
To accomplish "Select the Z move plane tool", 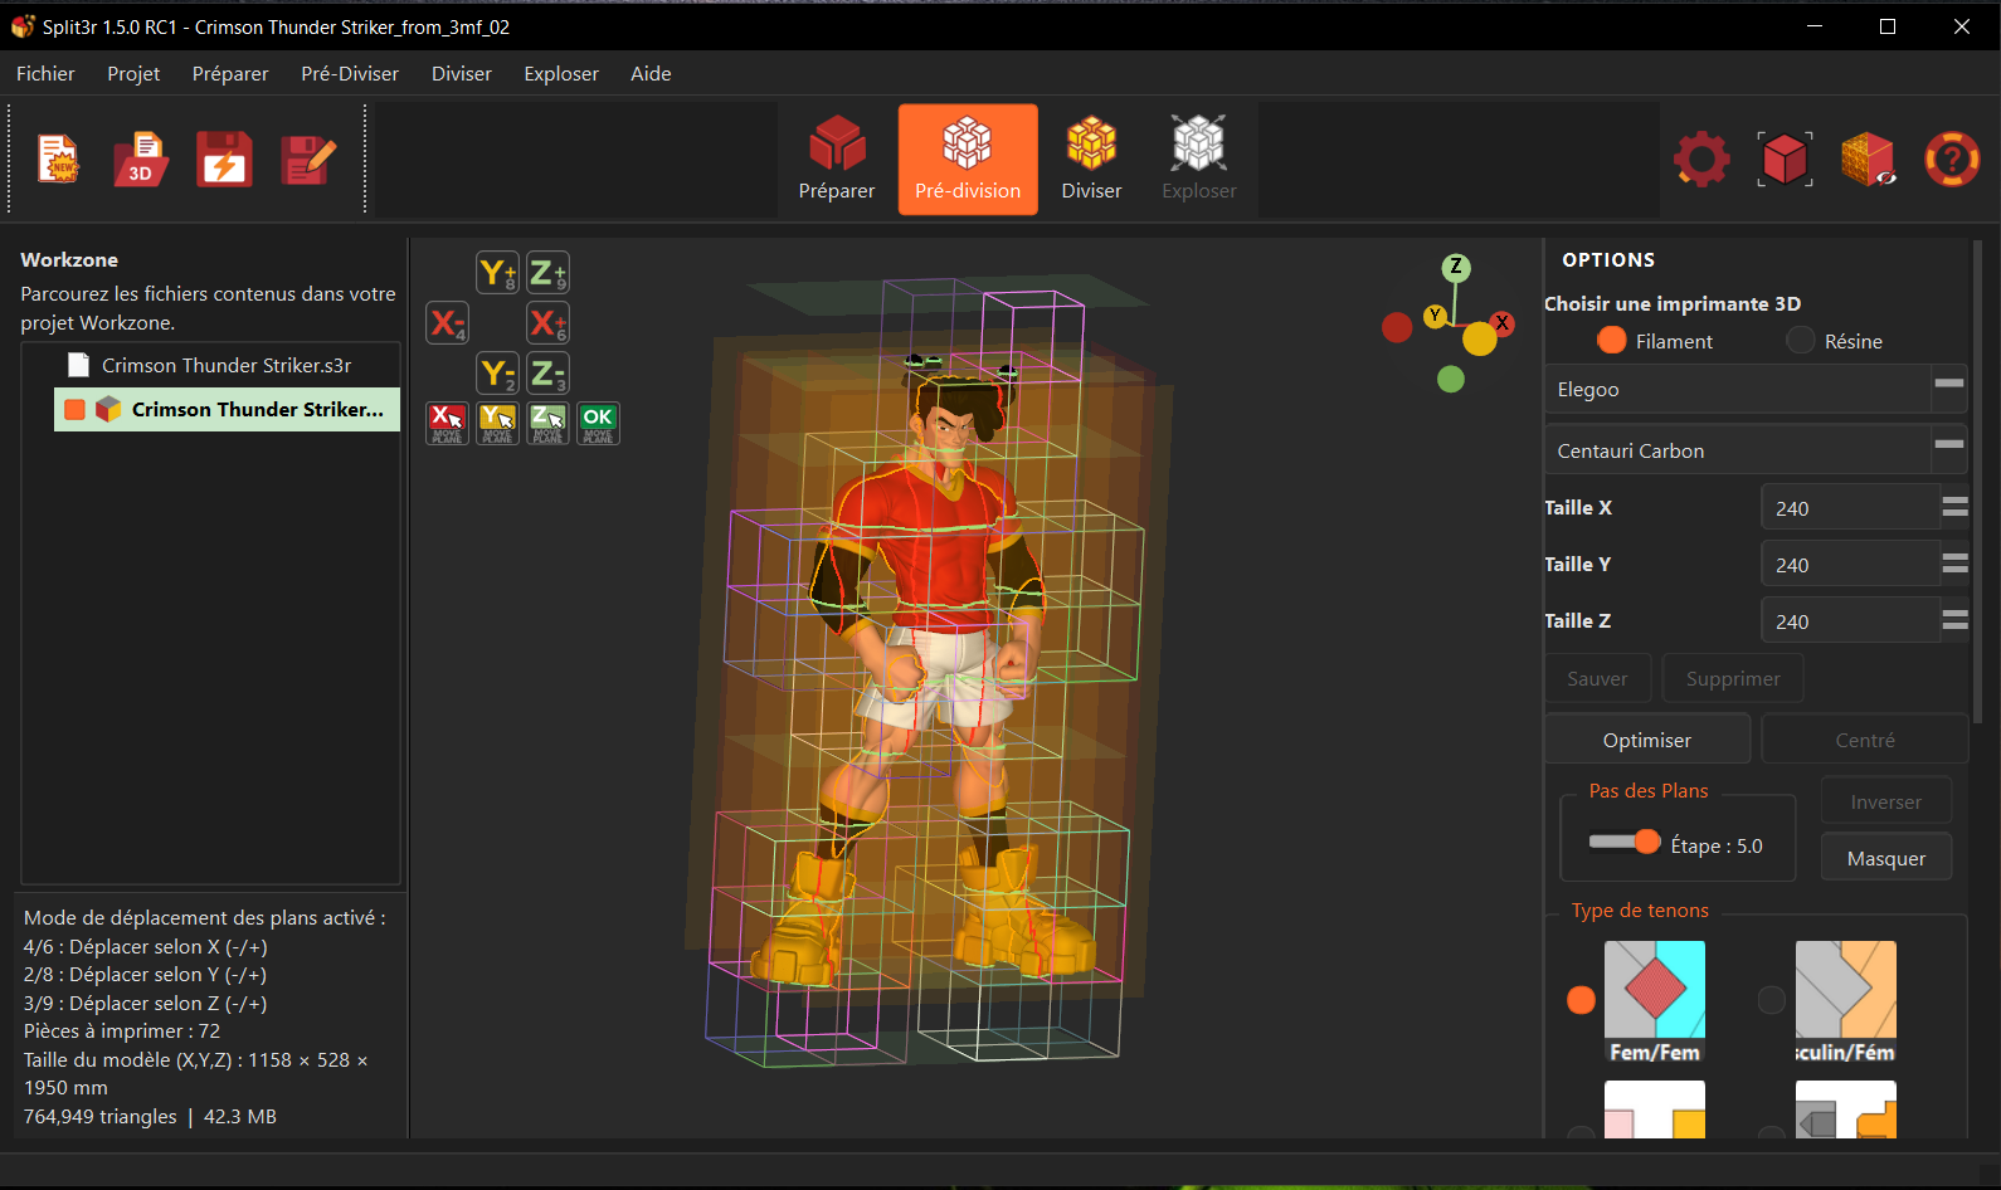I will (548, 423).
